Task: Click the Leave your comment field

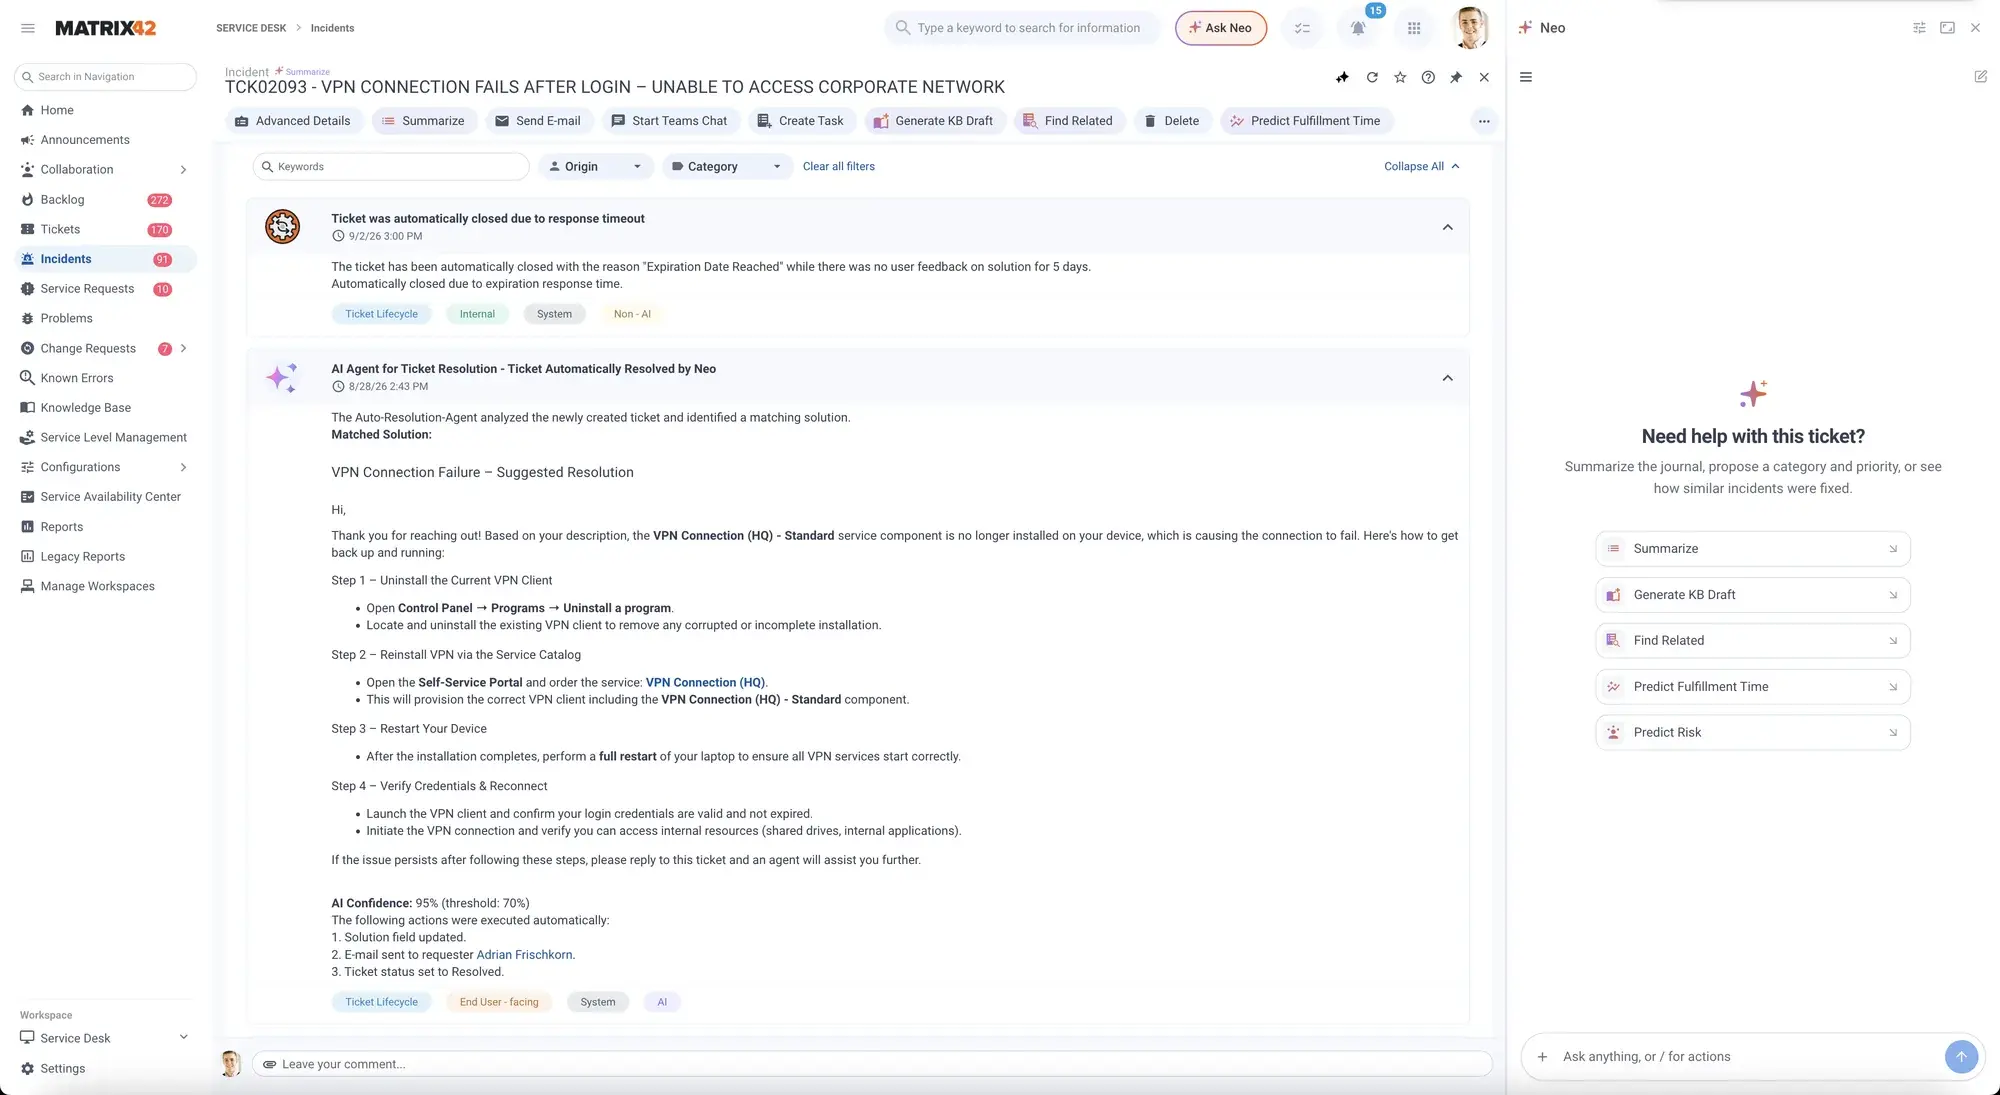Action: pyautogui.click(x=872, y=1064)
